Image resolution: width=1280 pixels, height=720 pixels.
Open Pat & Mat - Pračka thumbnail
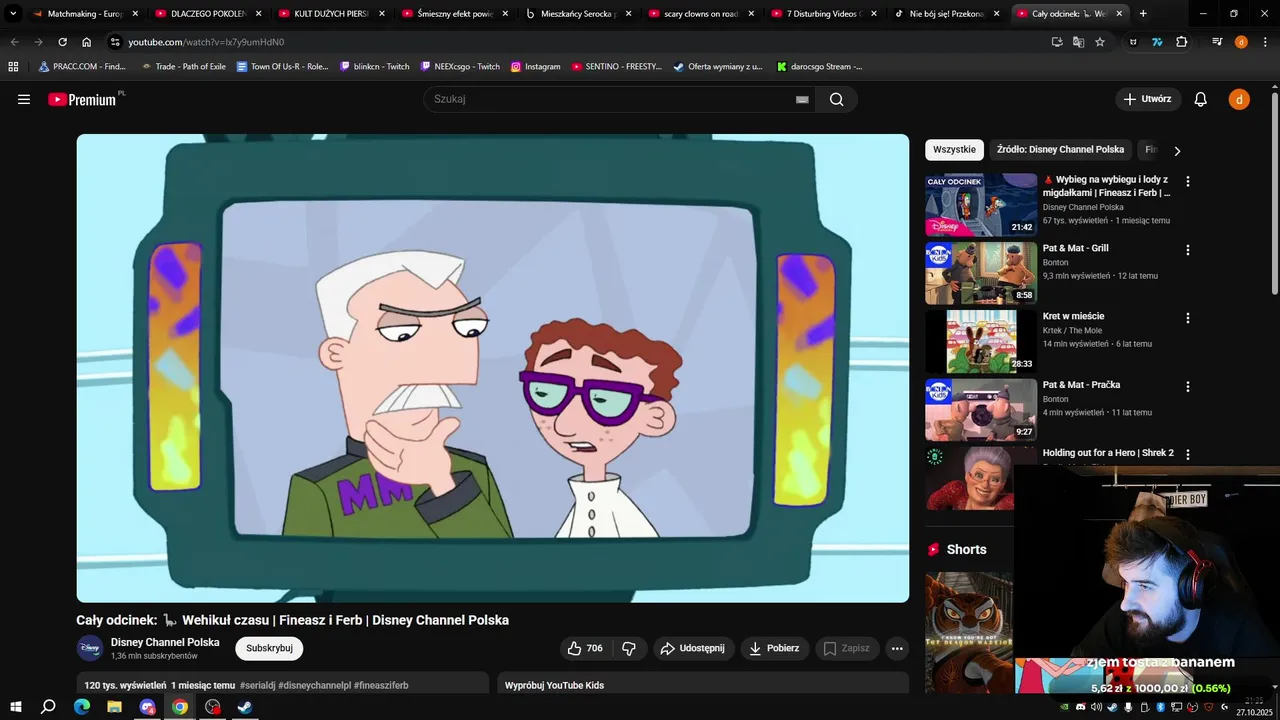[x=981, y=410]
